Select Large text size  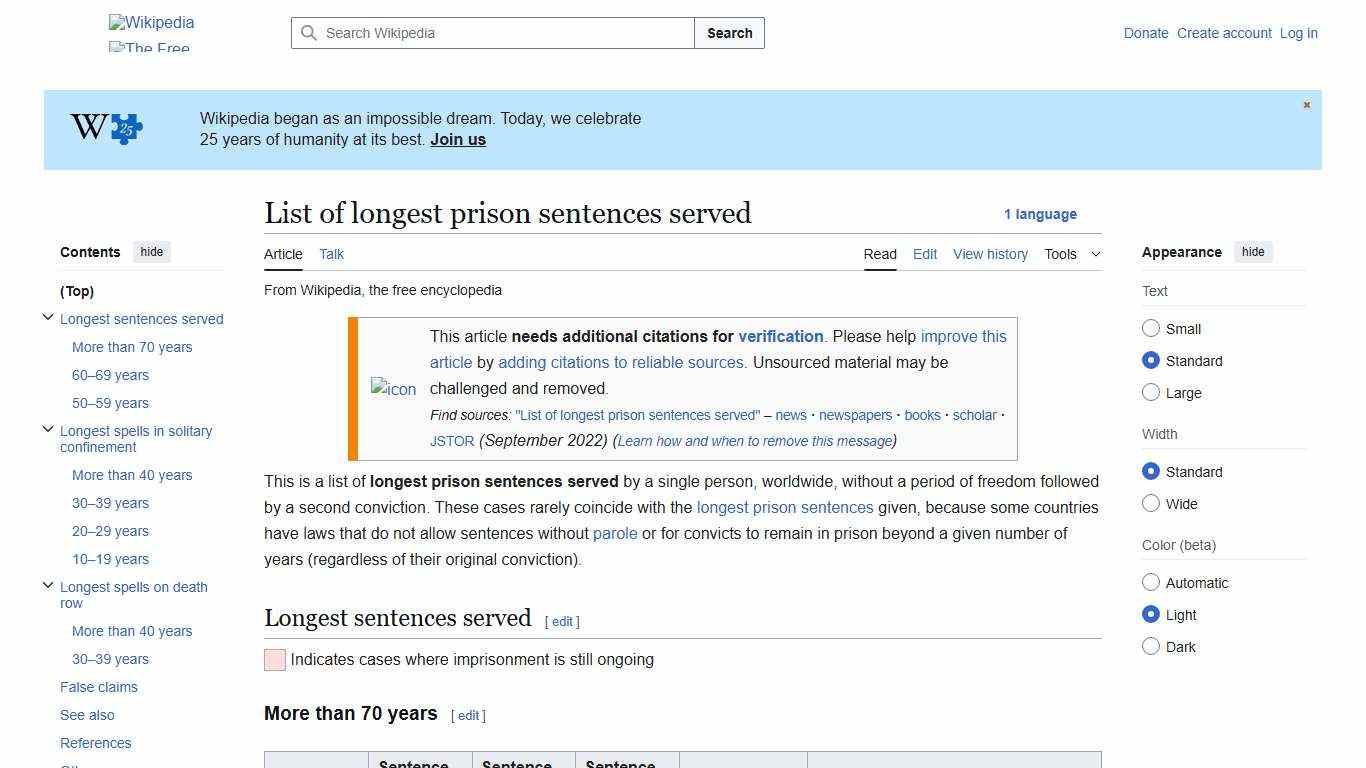[1151, 393]
